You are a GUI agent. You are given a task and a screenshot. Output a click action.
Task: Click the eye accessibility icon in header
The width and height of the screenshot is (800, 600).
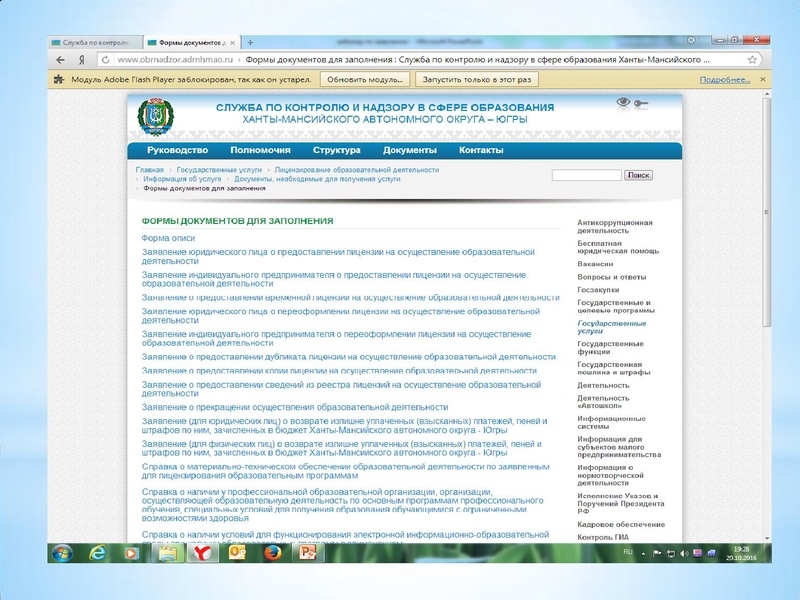tap(624, 102)
